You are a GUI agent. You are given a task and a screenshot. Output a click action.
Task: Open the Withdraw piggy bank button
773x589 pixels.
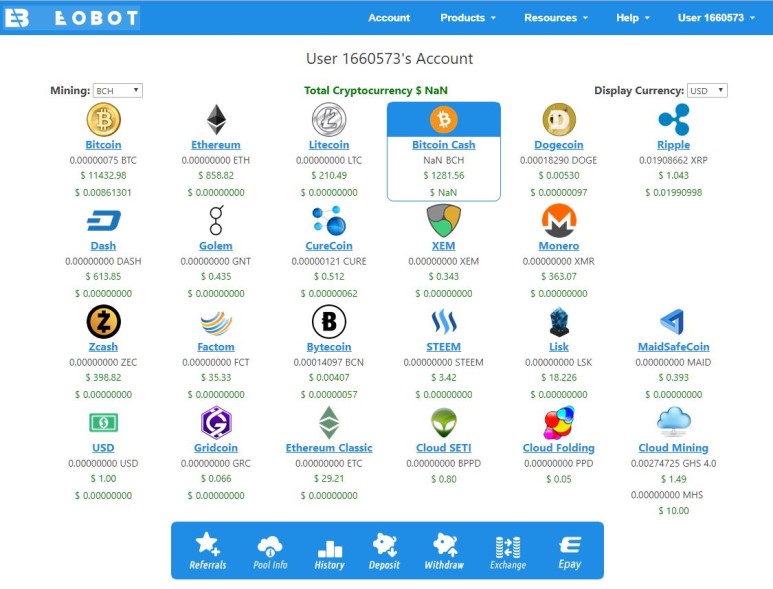(444, 551)
